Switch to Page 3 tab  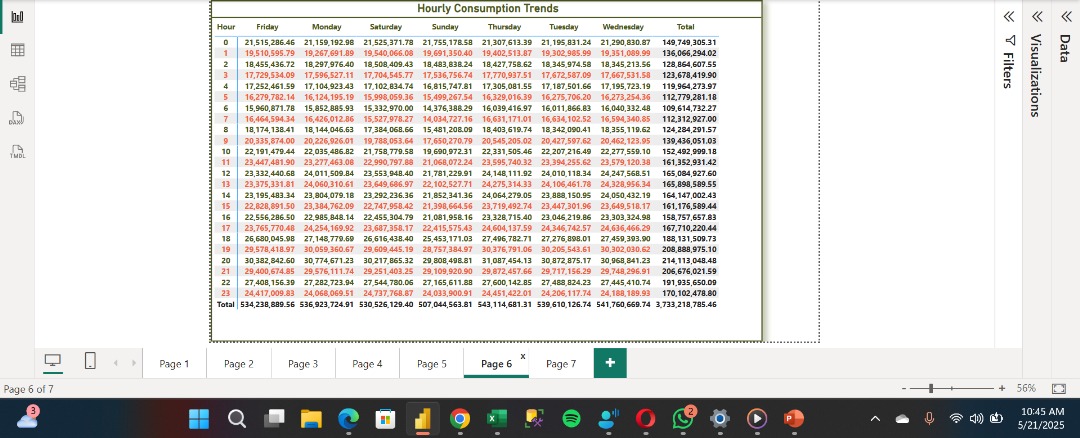[303, 364]
